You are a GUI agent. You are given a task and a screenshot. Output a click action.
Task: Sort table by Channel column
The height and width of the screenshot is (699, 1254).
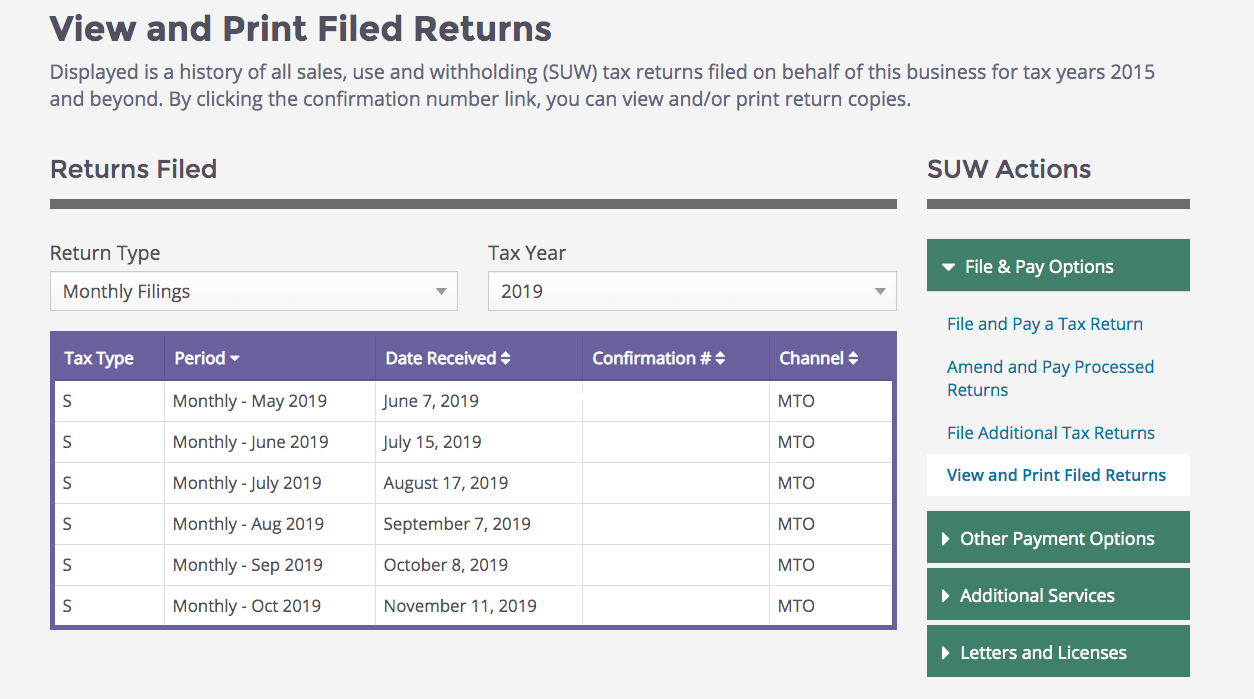[x=819, y=358]
